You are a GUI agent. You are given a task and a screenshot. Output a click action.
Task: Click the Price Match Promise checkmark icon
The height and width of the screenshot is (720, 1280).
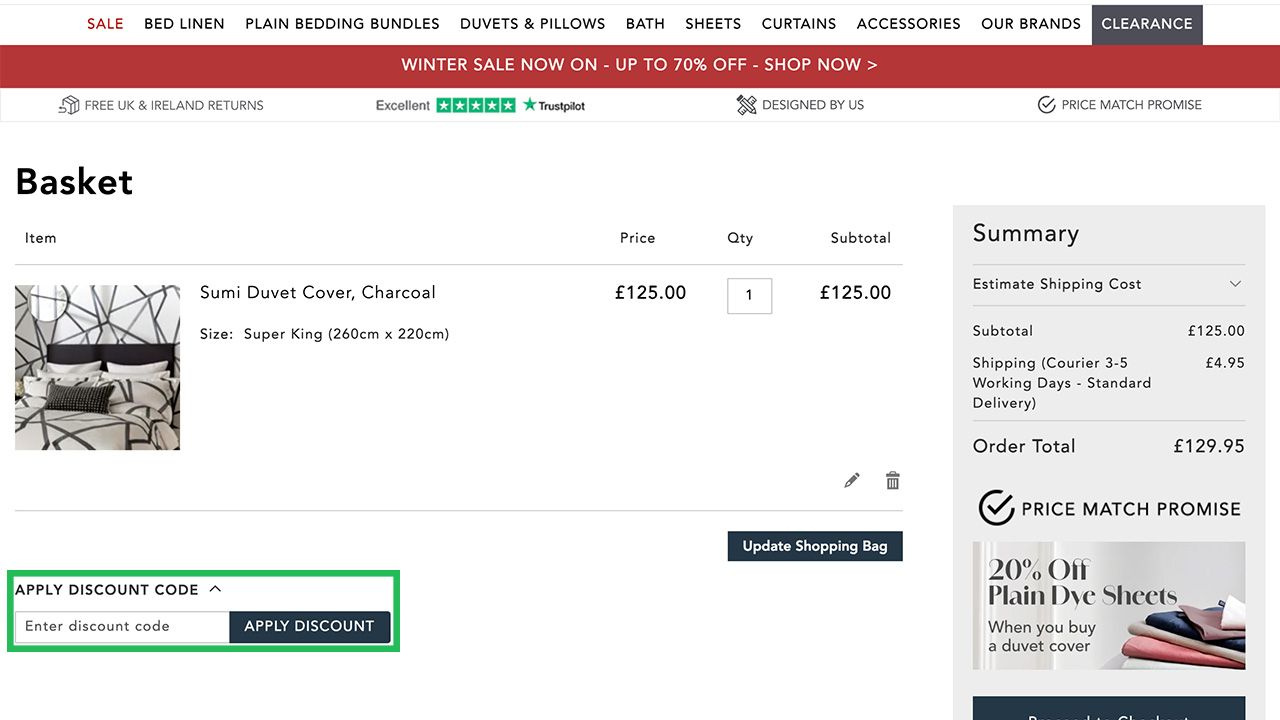pos(1046,105)
